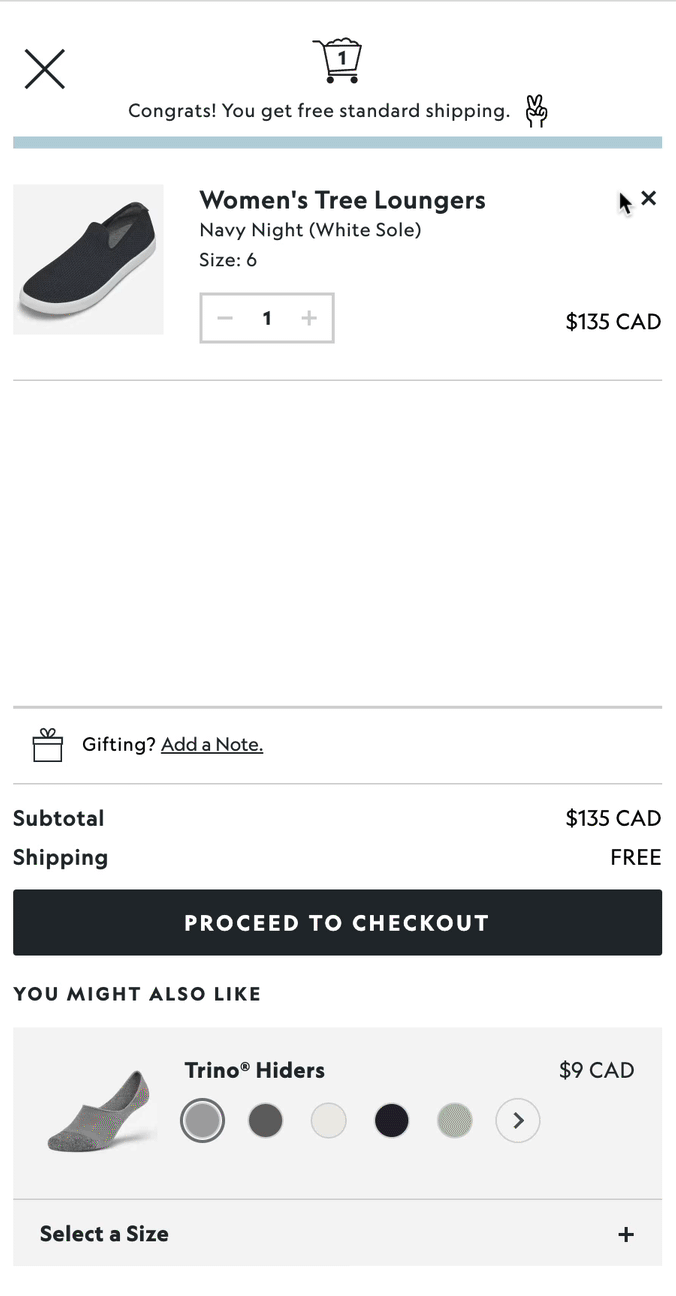This screenshot has height=1296, width=676.
Task: Click the gift box icon
Action: pos(48,745)
